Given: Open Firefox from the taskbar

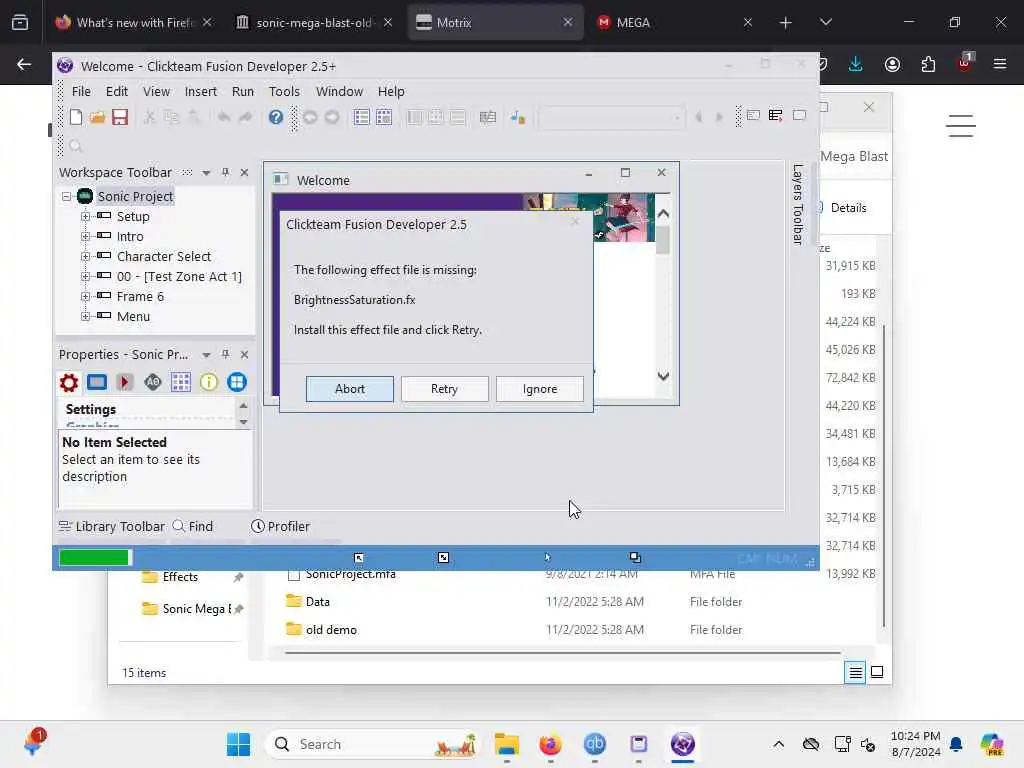Looking at the screenshot, I should click(550, 744).
